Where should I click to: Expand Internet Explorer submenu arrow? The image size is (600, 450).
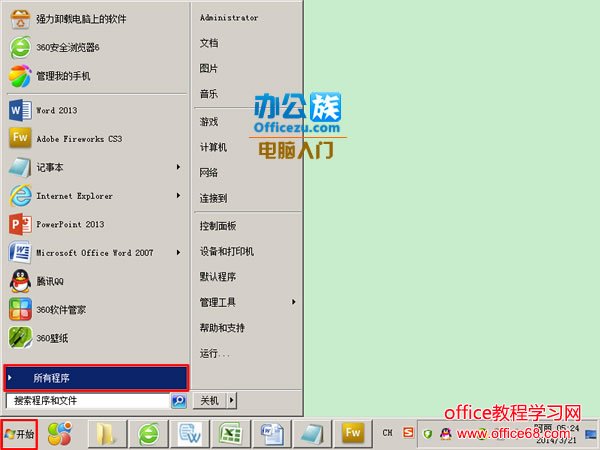178,196
